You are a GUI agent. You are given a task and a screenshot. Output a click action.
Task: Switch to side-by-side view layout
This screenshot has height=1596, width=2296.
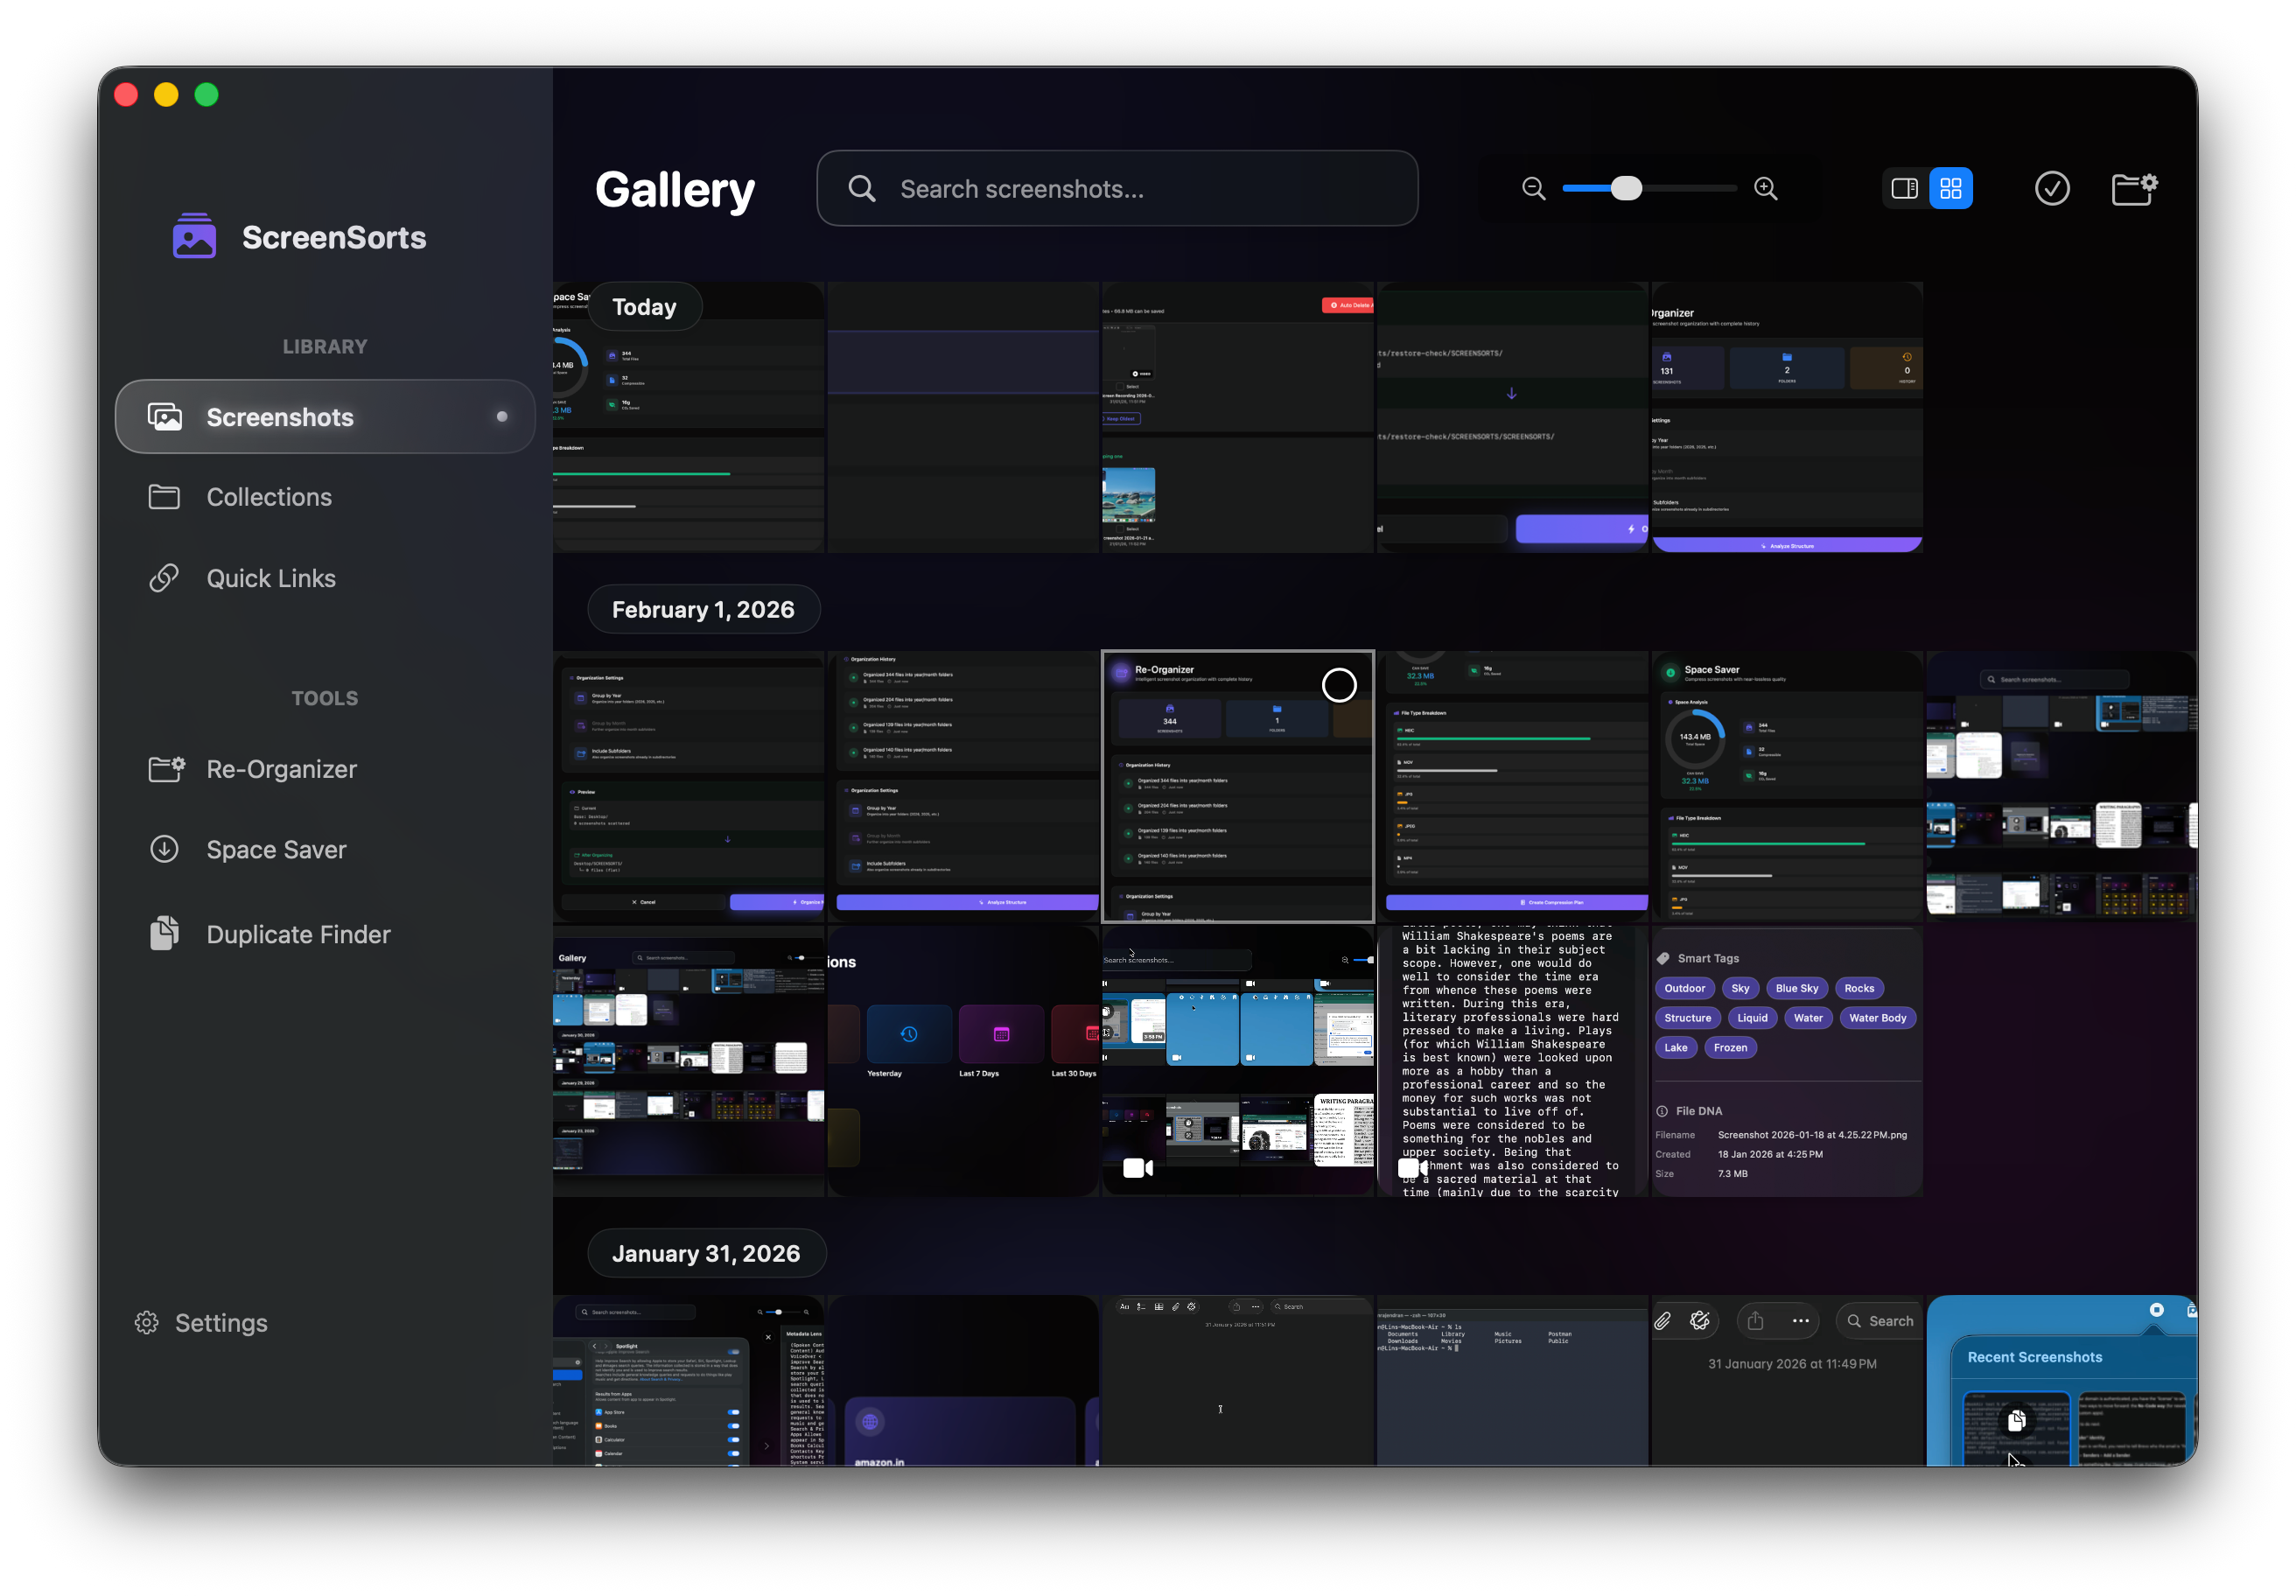click(1904, 188)
